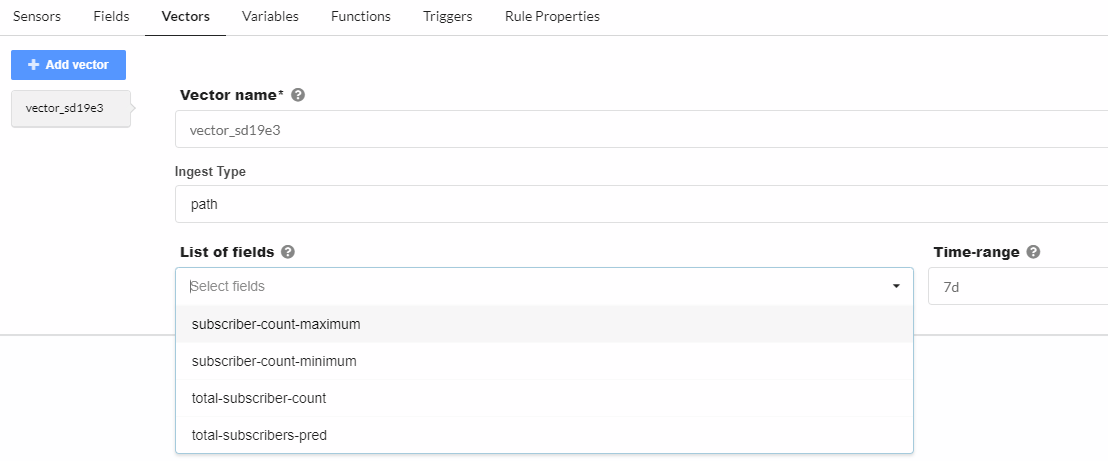The width and height of the screenshot is (1108, 461).
Task: Go to the Functions tab
Action: click(361, 17)
